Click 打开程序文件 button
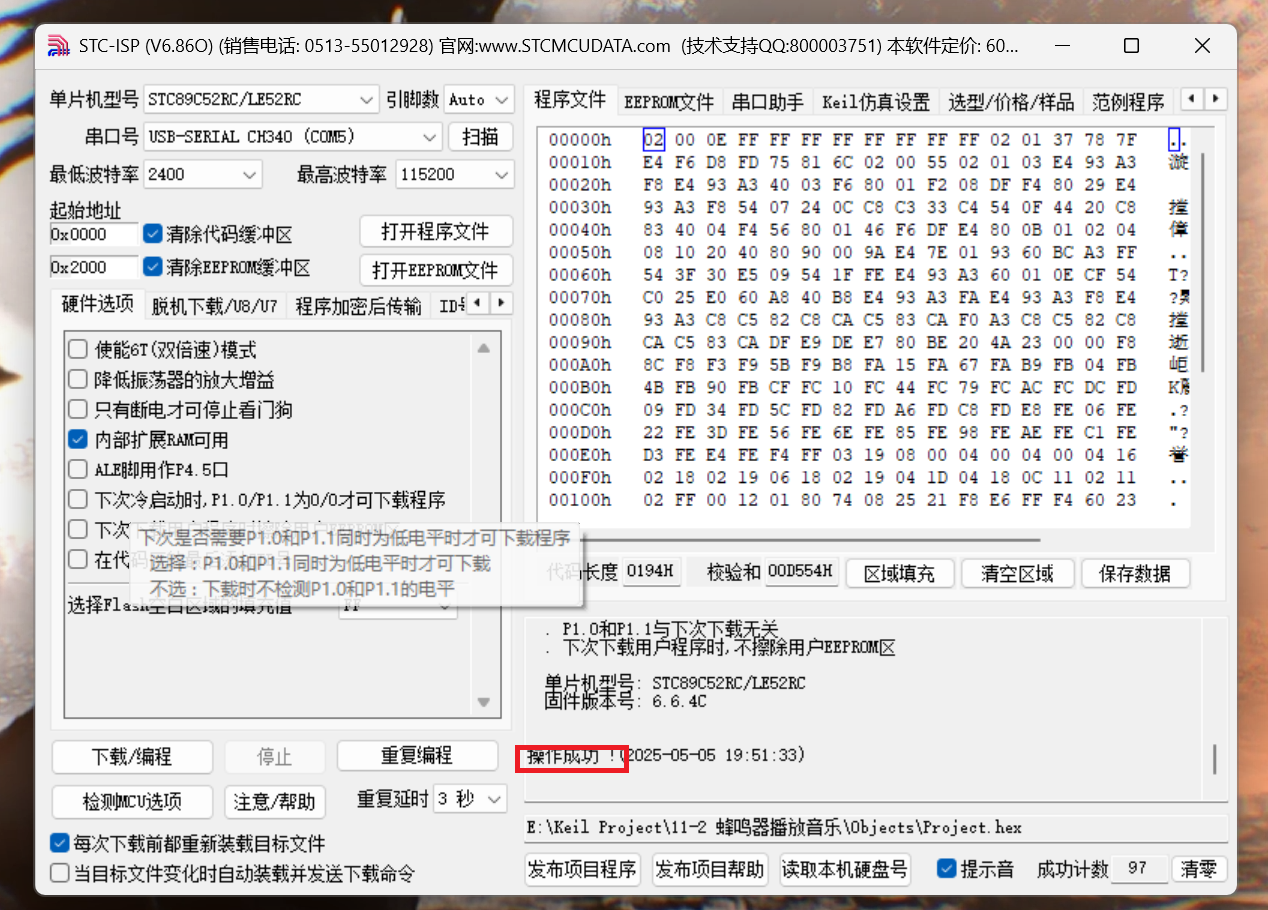 point(436,231)
